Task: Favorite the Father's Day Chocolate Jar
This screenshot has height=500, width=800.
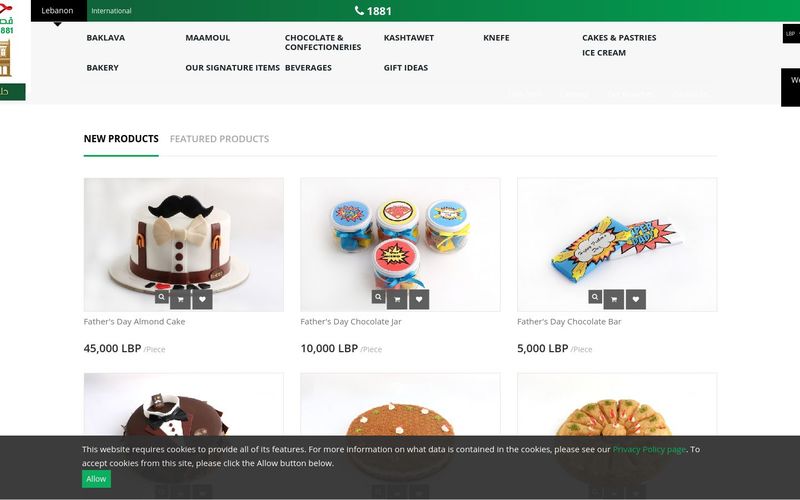Action: coord(419,299)
